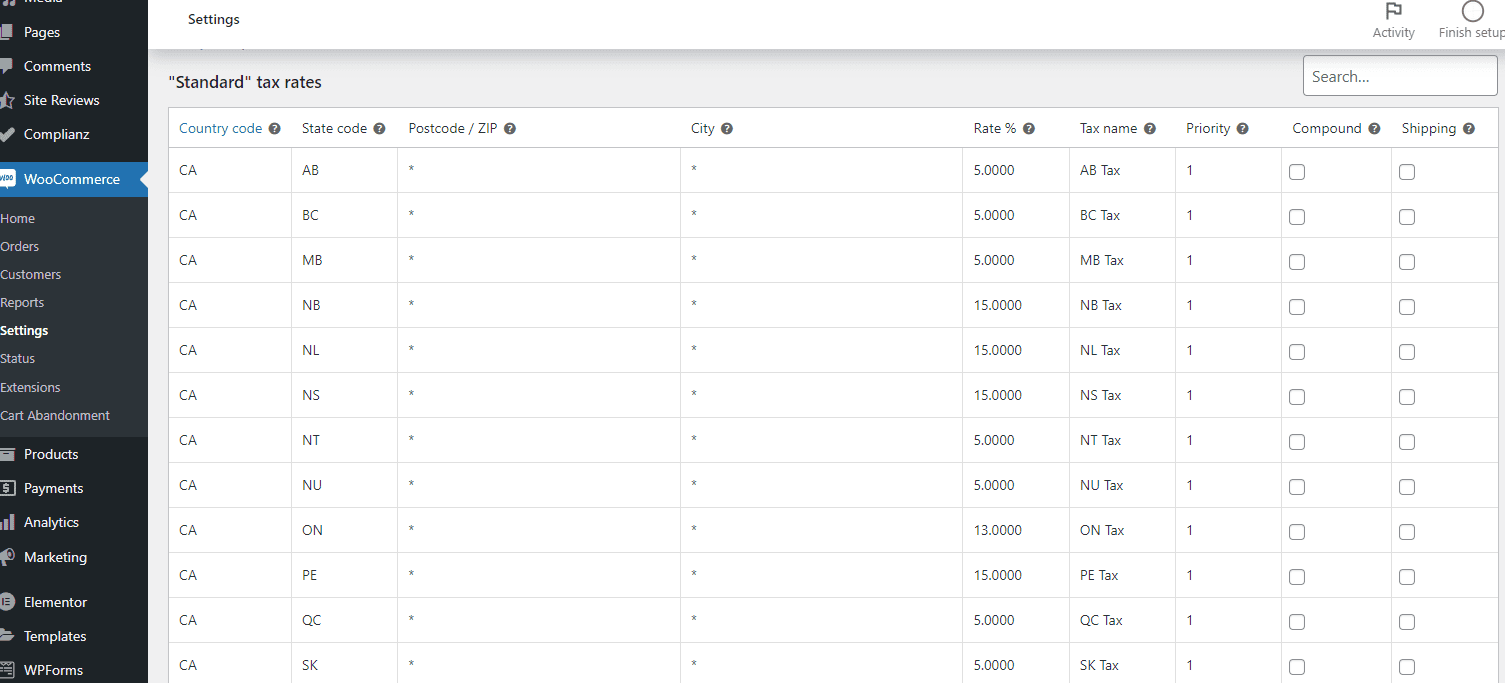1505x683 pixels.
Task: Sort by Country code column header
Action: click(220, 129)
